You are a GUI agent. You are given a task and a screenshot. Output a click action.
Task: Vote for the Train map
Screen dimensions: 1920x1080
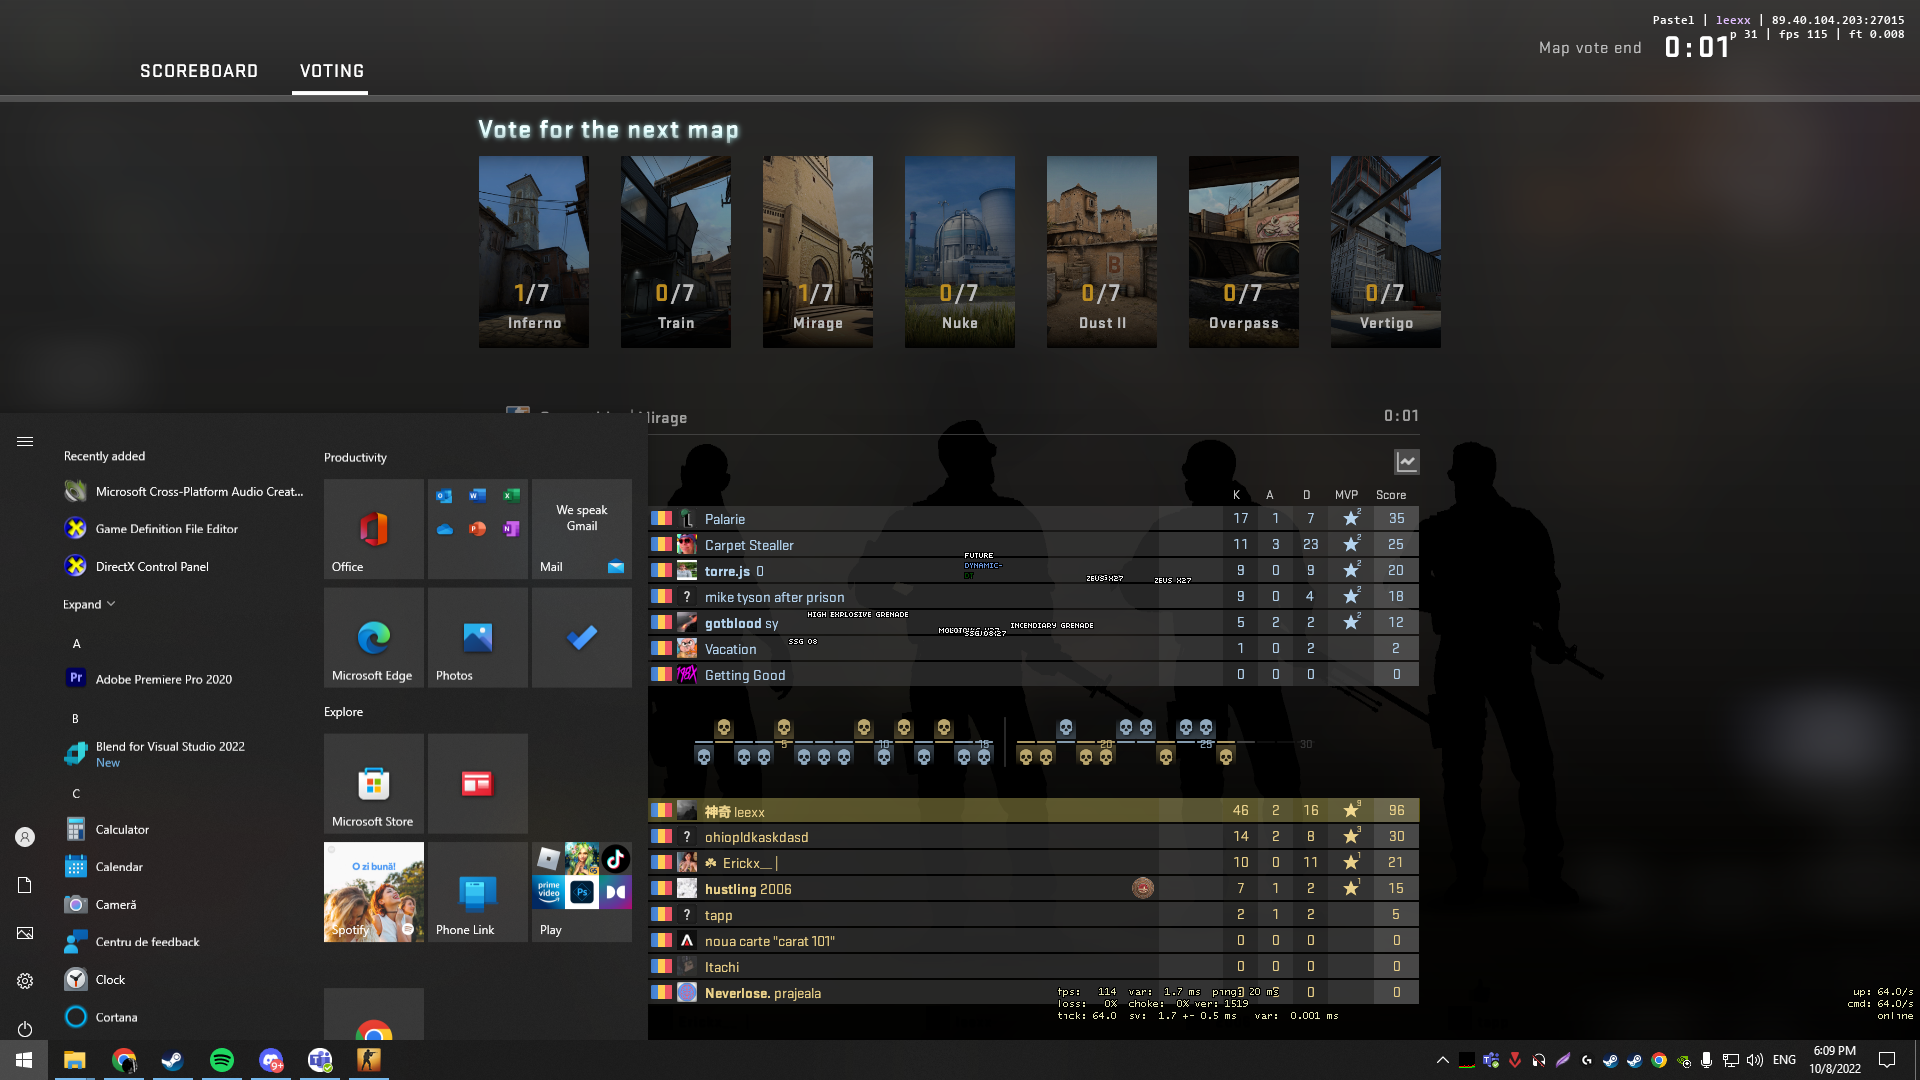click(x=676, y=252)
